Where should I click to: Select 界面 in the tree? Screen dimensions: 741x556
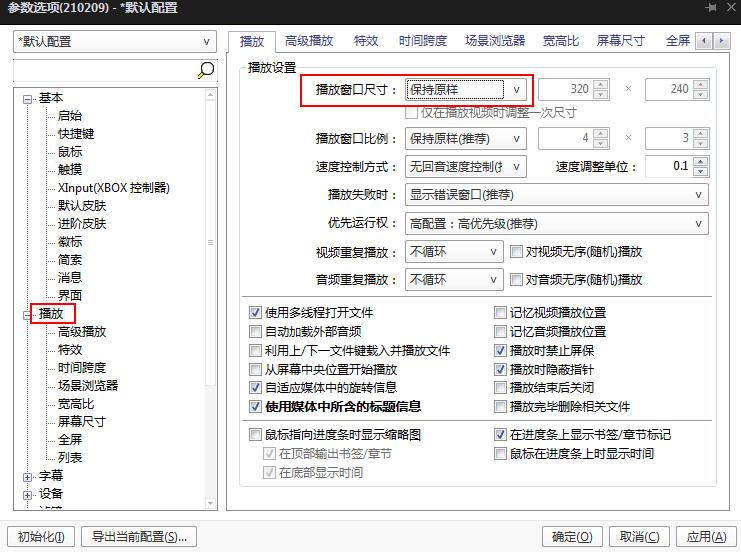[70, 295]
